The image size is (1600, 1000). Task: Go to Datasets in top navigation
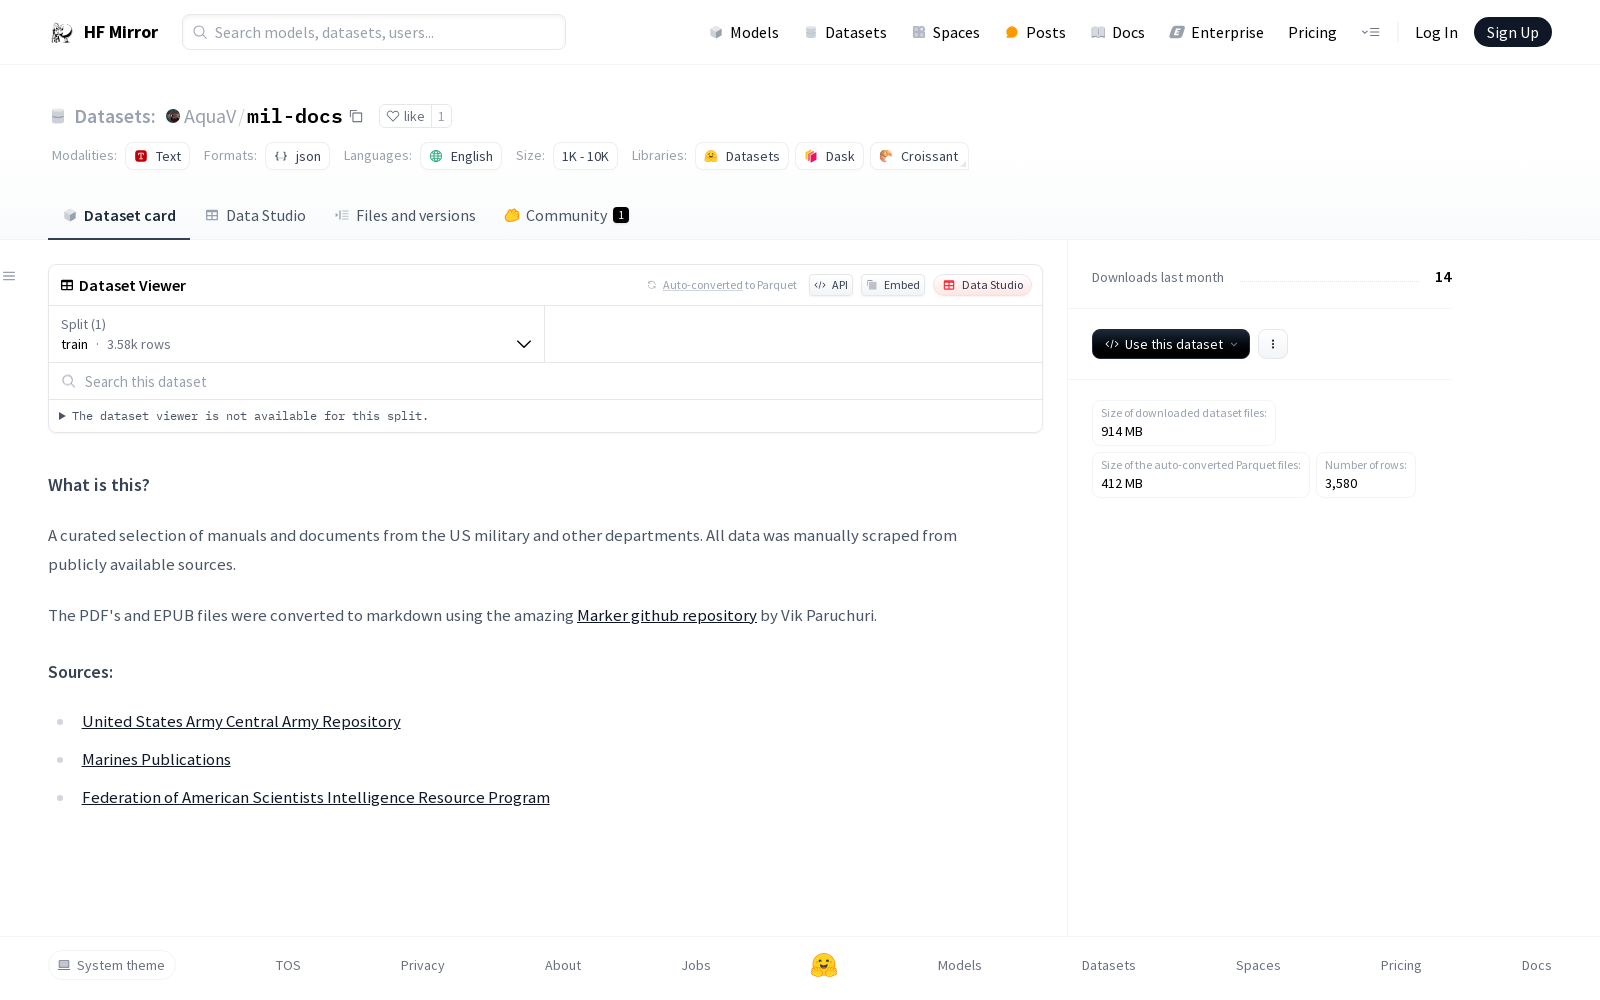[x=846, y=33]
